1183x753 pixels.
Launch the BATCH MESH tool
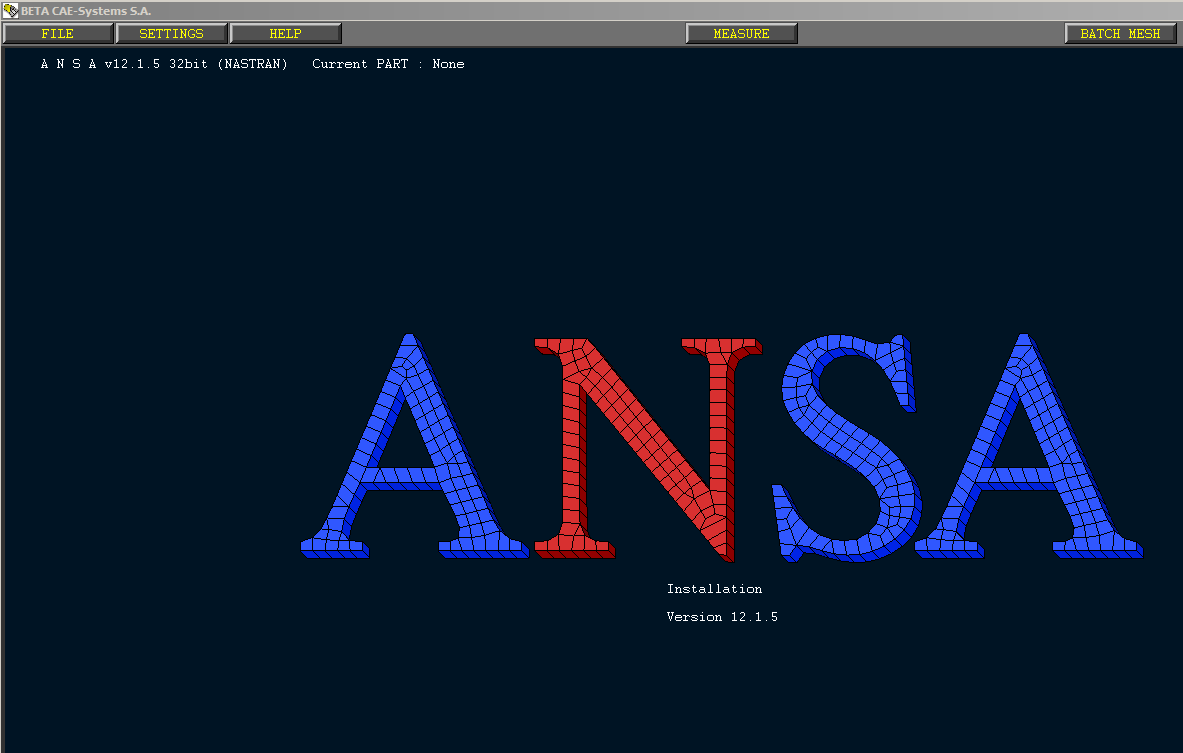(1120, 33)
